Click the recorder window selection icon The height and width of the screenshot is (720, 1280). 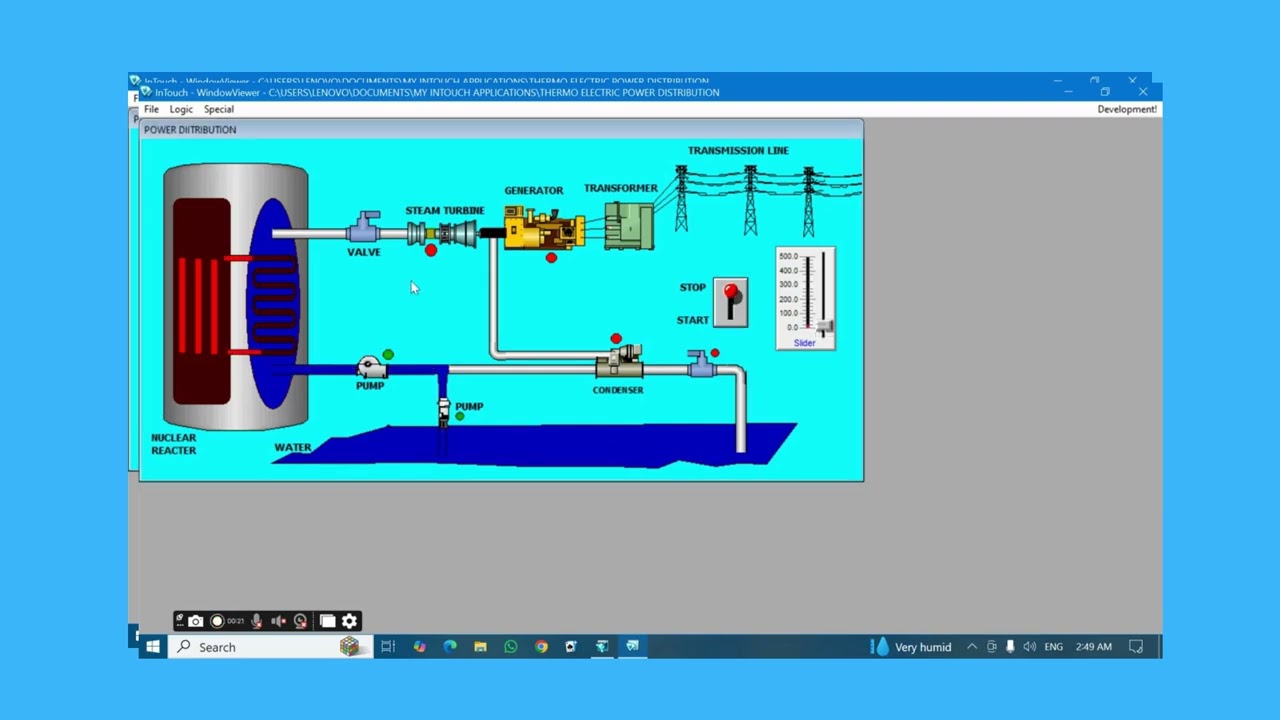(327, 621)
